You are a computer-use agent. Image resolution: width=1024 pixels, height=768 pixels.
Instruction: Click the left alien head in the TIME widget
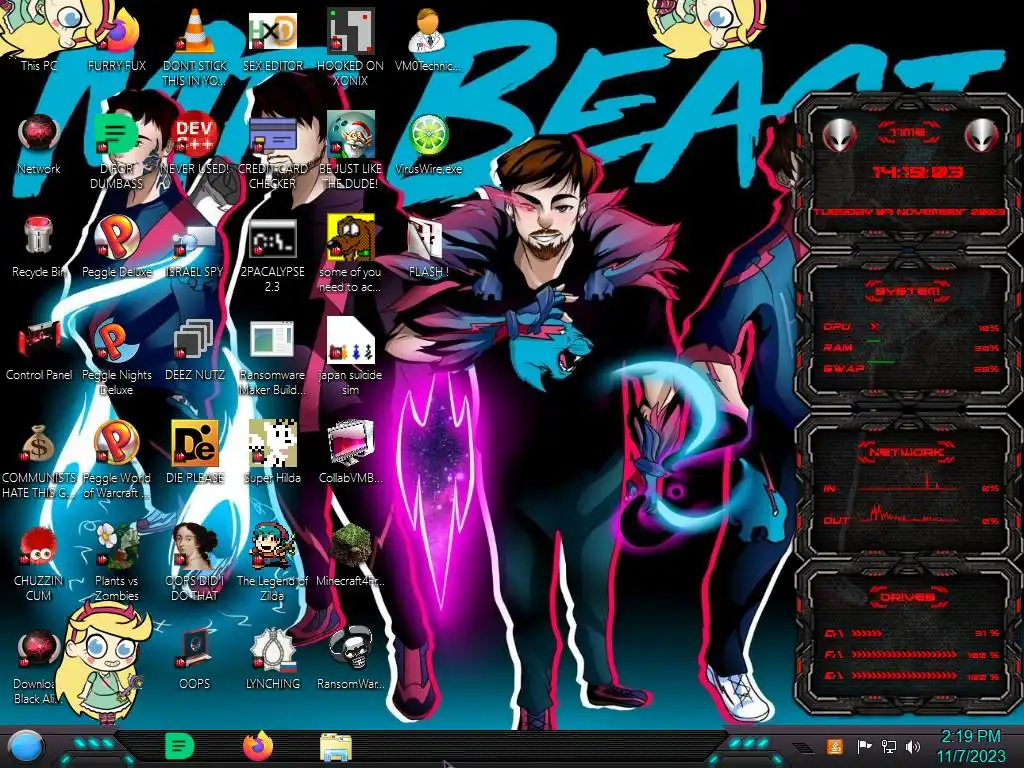click(839, 136)
